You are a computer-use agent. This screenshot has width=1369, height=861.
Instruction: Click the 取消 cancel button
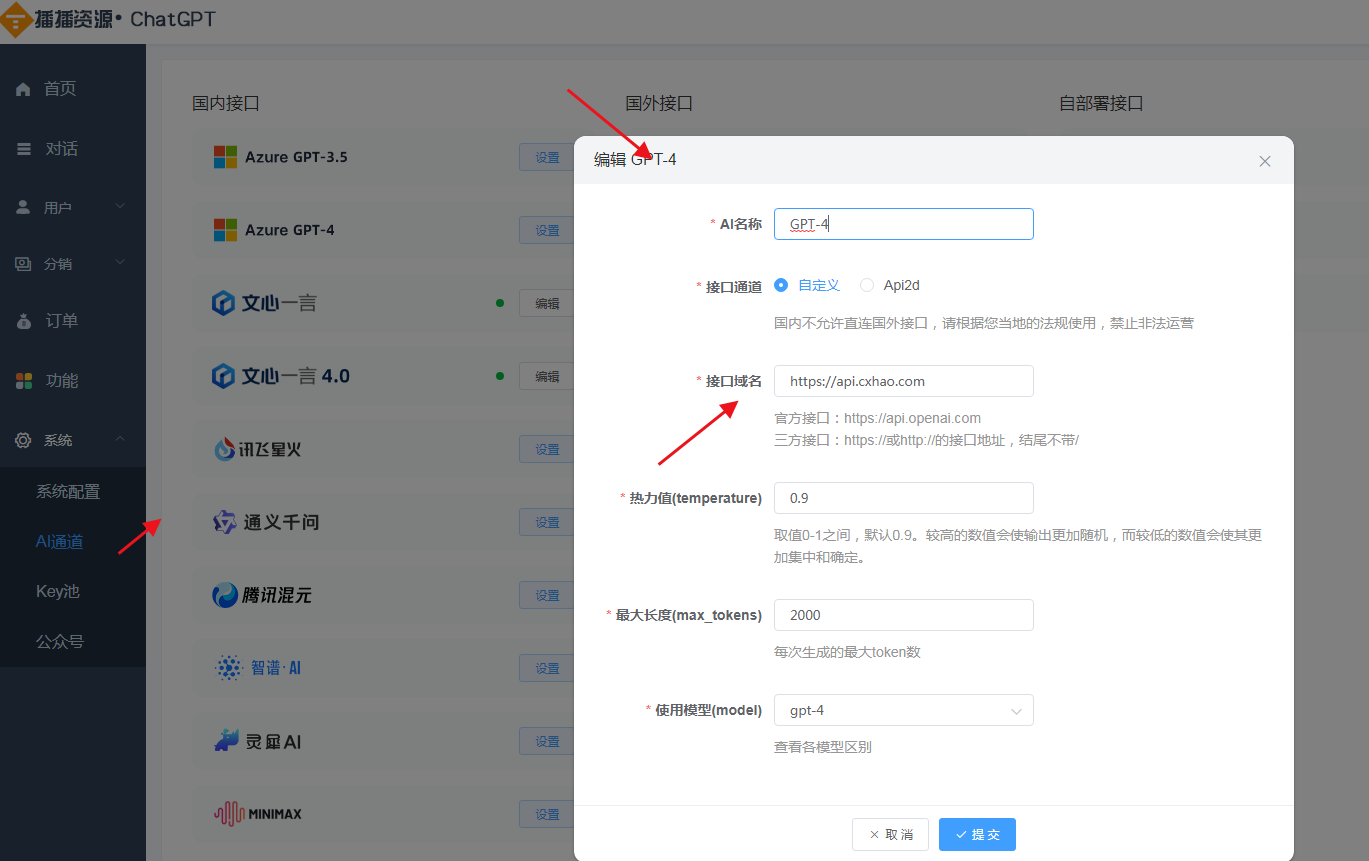point(890,834)
